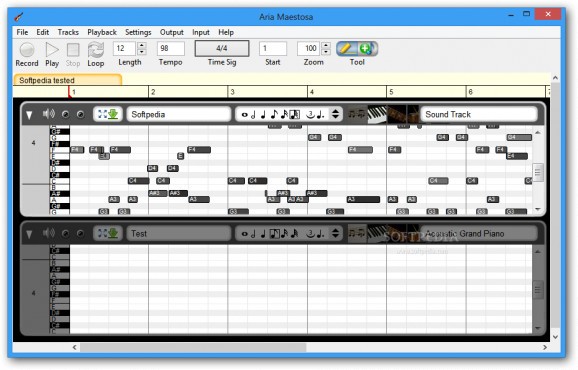
Task: Open the Tracks menu
Action: click(68, 32)
